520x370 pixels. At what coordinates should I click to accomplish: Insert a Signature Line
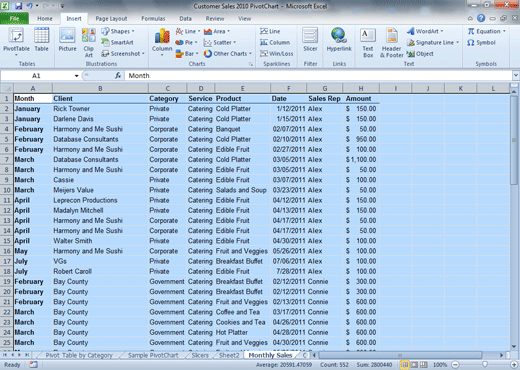pos(433,42)
